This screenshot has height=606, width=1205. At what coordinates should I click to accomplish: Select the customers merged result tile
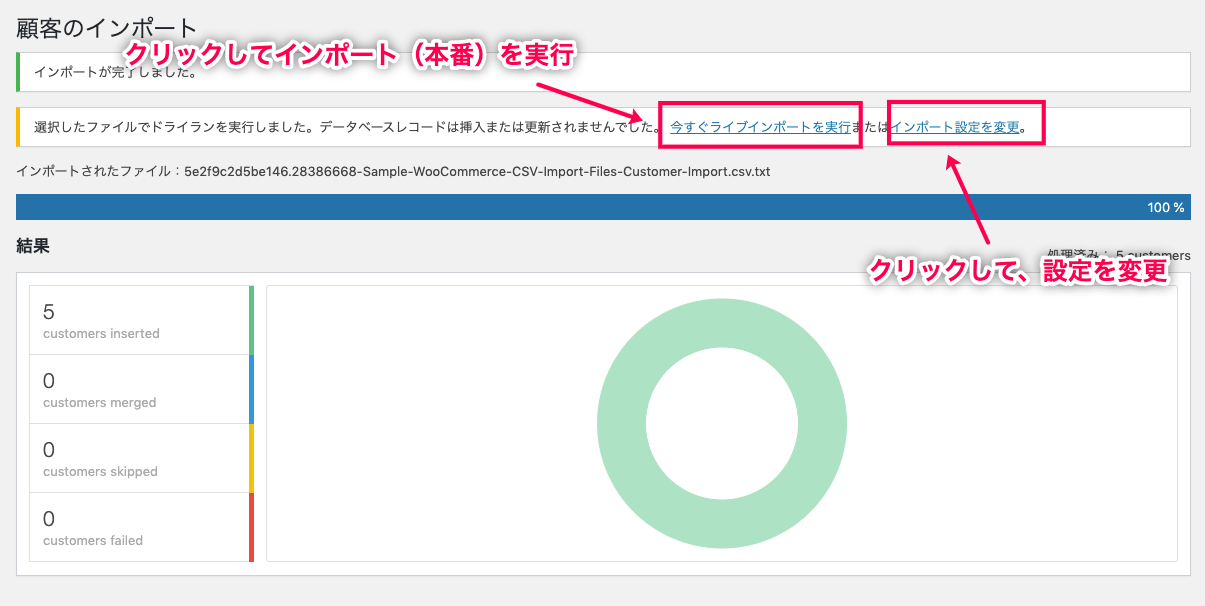(x=141, y=389)
